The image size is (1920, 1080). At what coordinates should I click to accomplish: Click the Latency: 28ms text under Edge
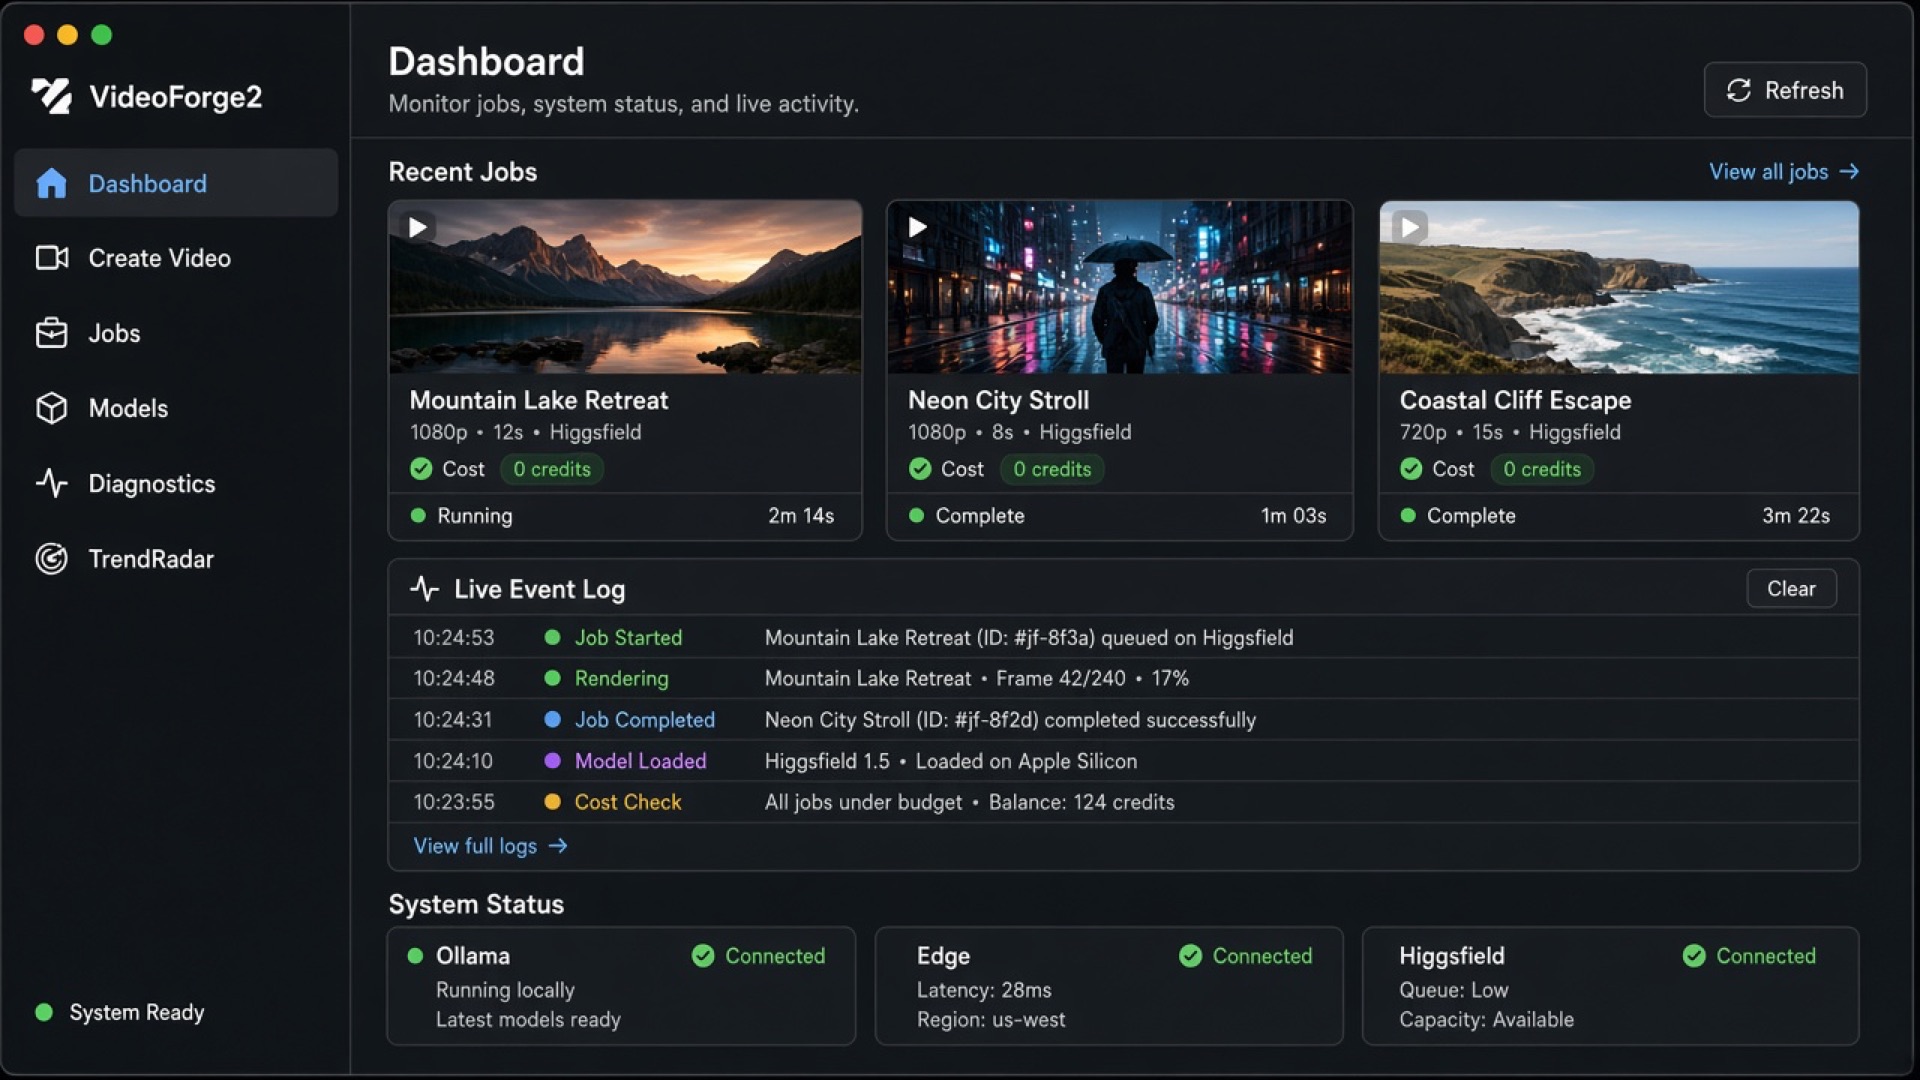984,990
